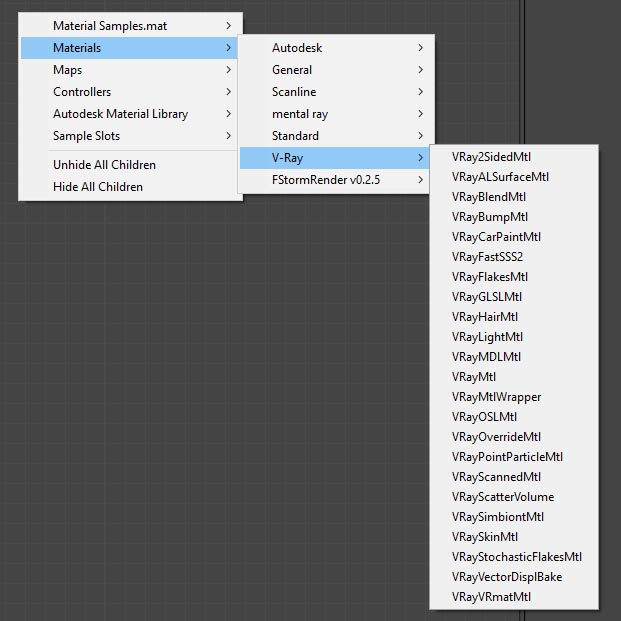Image resolution: width=621 pixels, height=621 pixels.
Task: Click the arrow beside Material Samples.mat
Action: [x=229, y=26]
